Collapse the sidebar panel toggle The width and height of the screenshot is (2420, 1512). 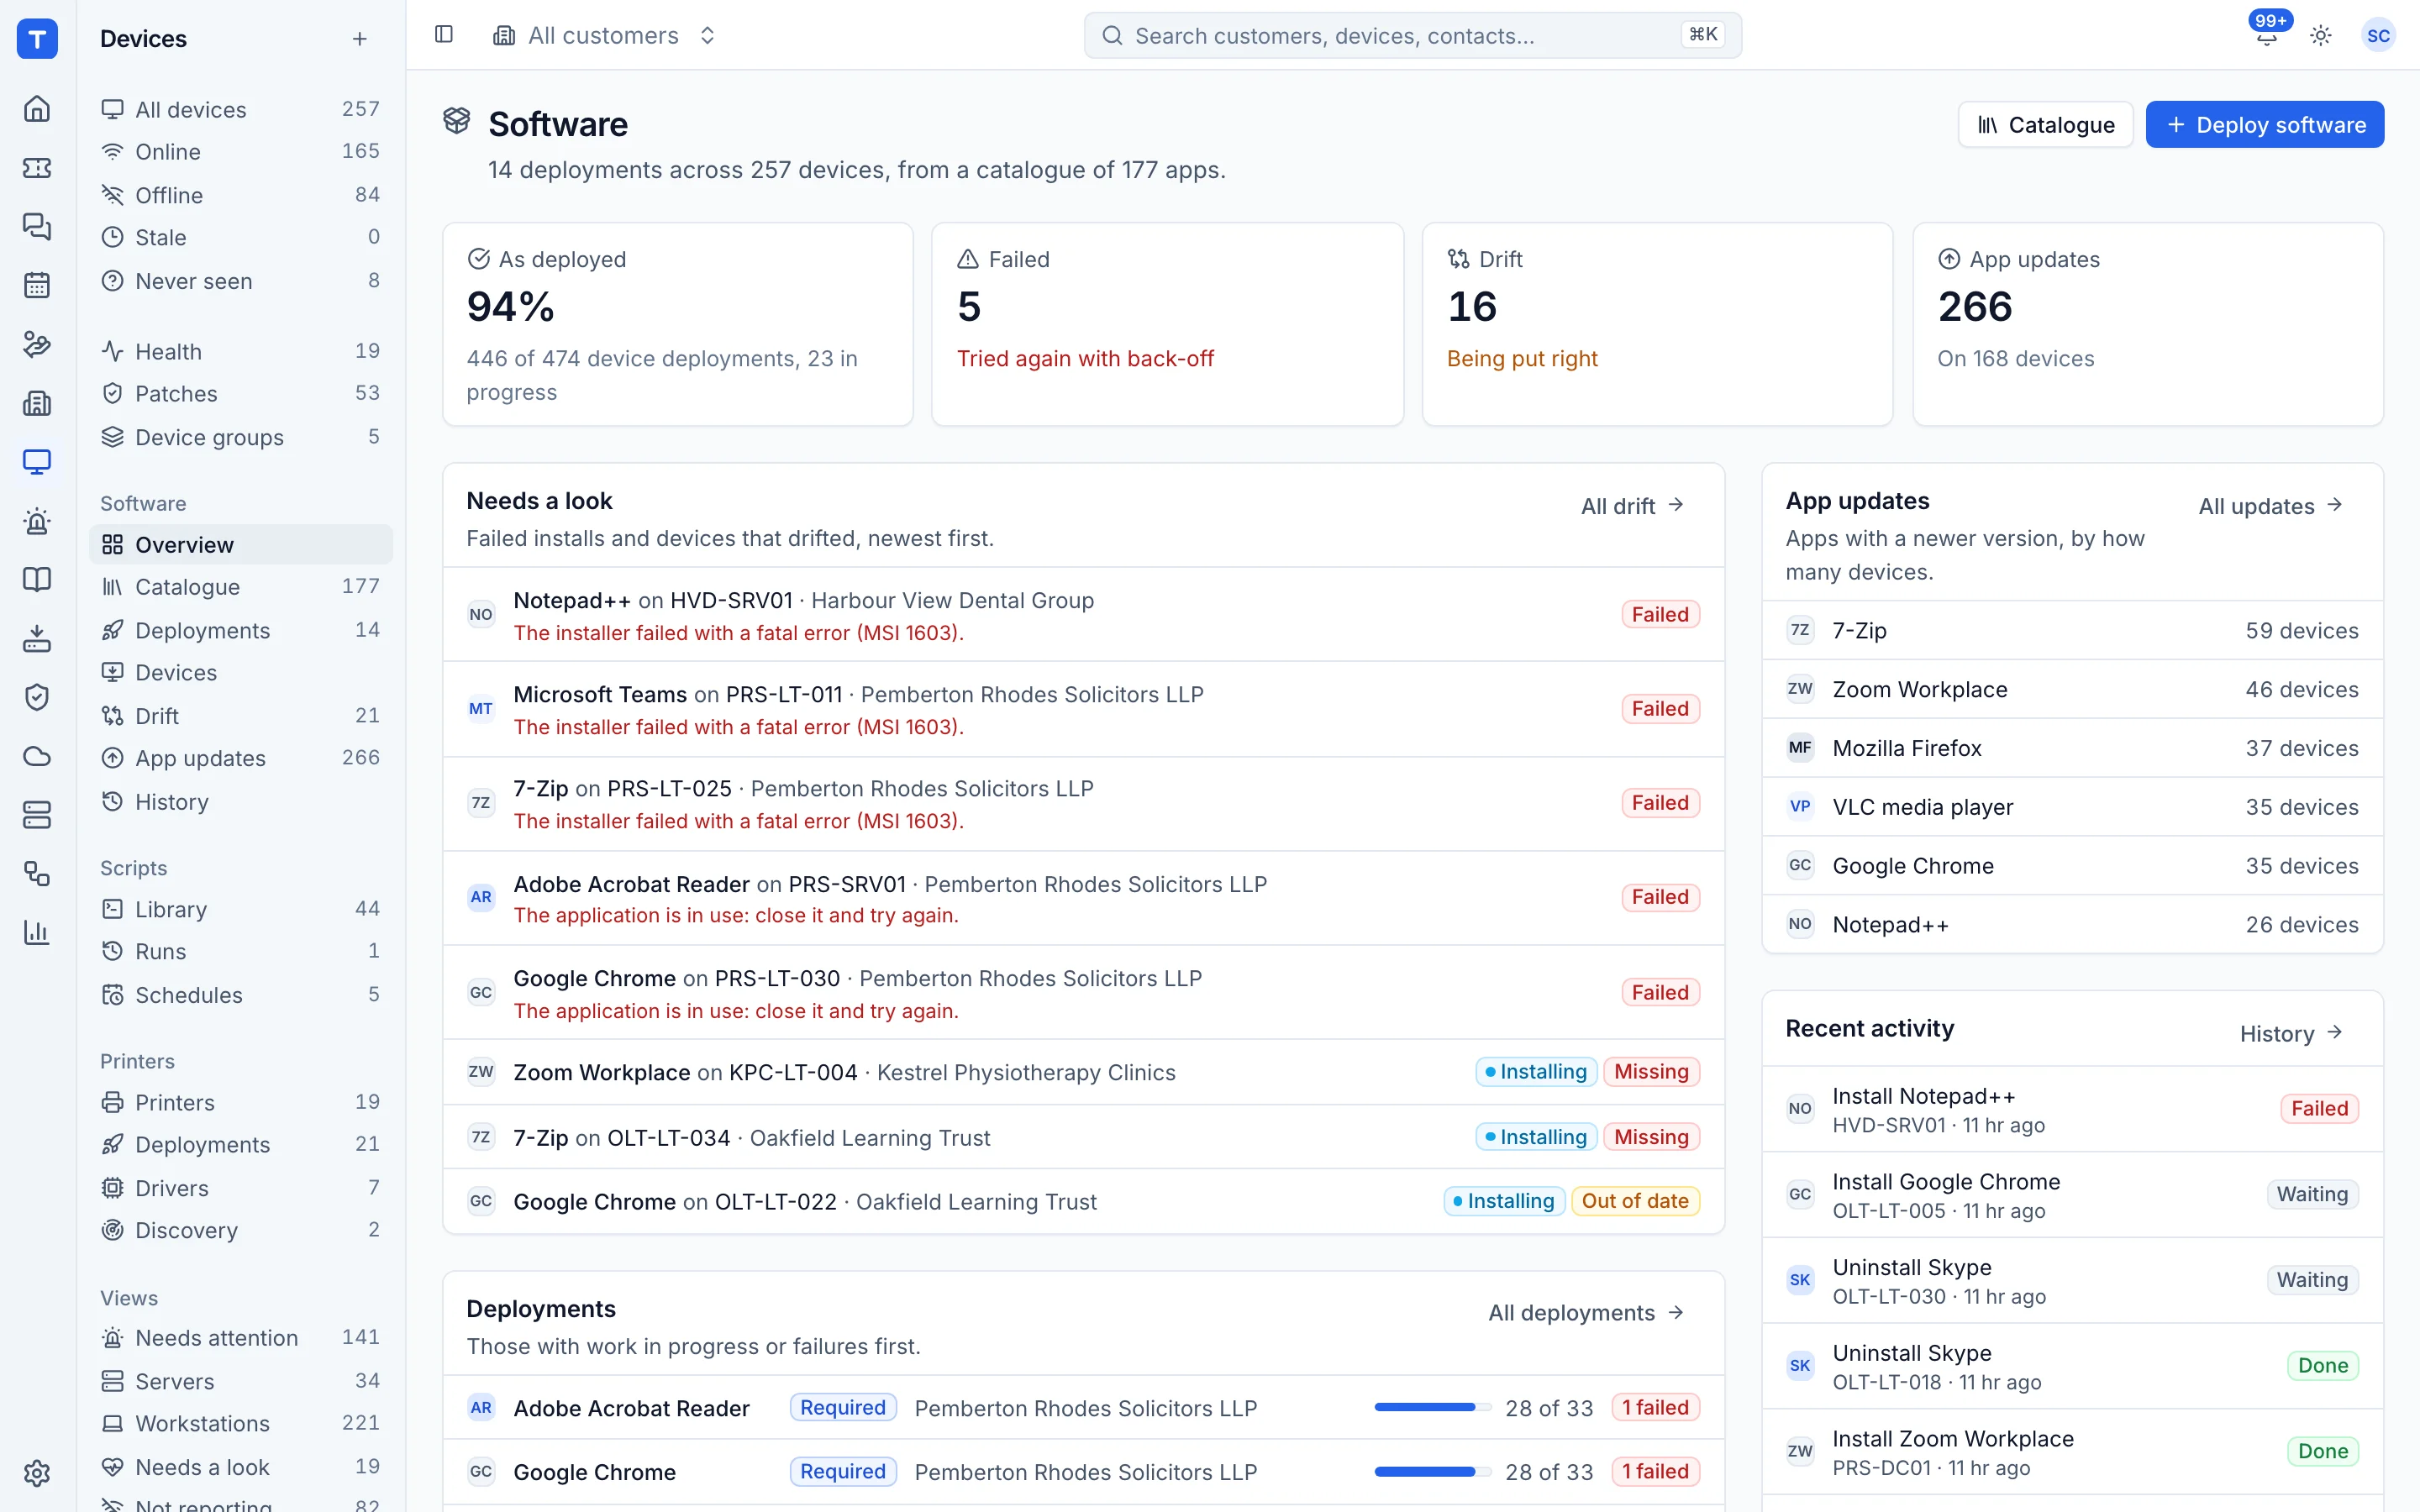click(x=444, y=35)
